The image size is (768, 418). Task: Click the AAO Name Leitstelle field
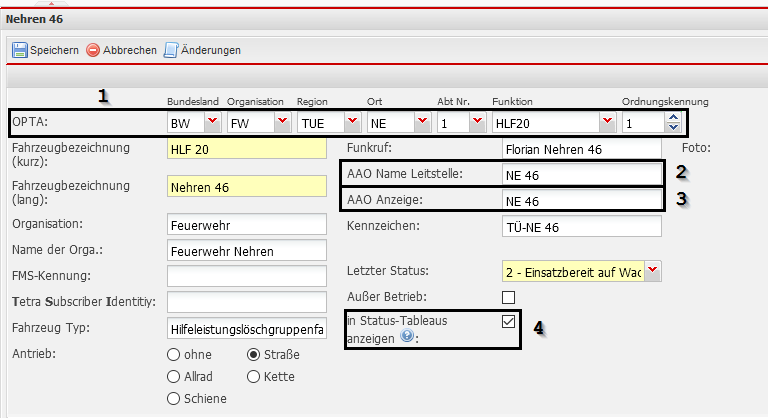[x=581, y=174]
